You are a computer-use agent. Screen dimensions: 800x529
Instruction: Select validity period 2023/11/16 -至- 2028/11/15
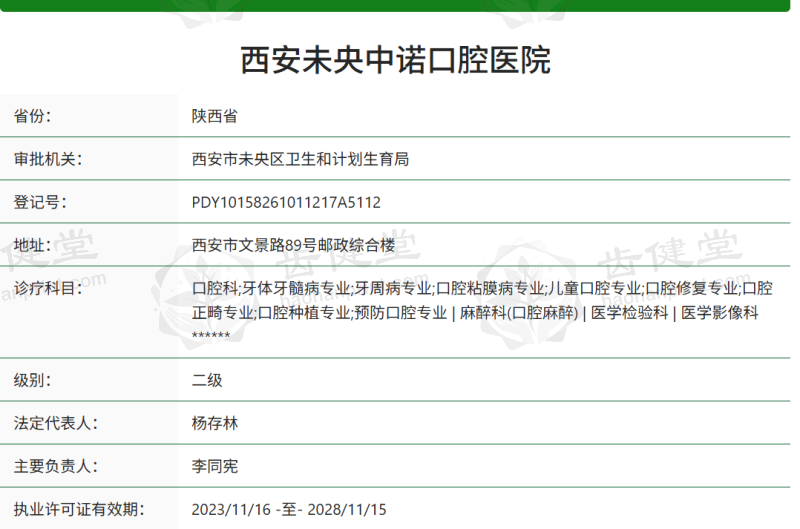pyautogui.click(x=289, y=510)
